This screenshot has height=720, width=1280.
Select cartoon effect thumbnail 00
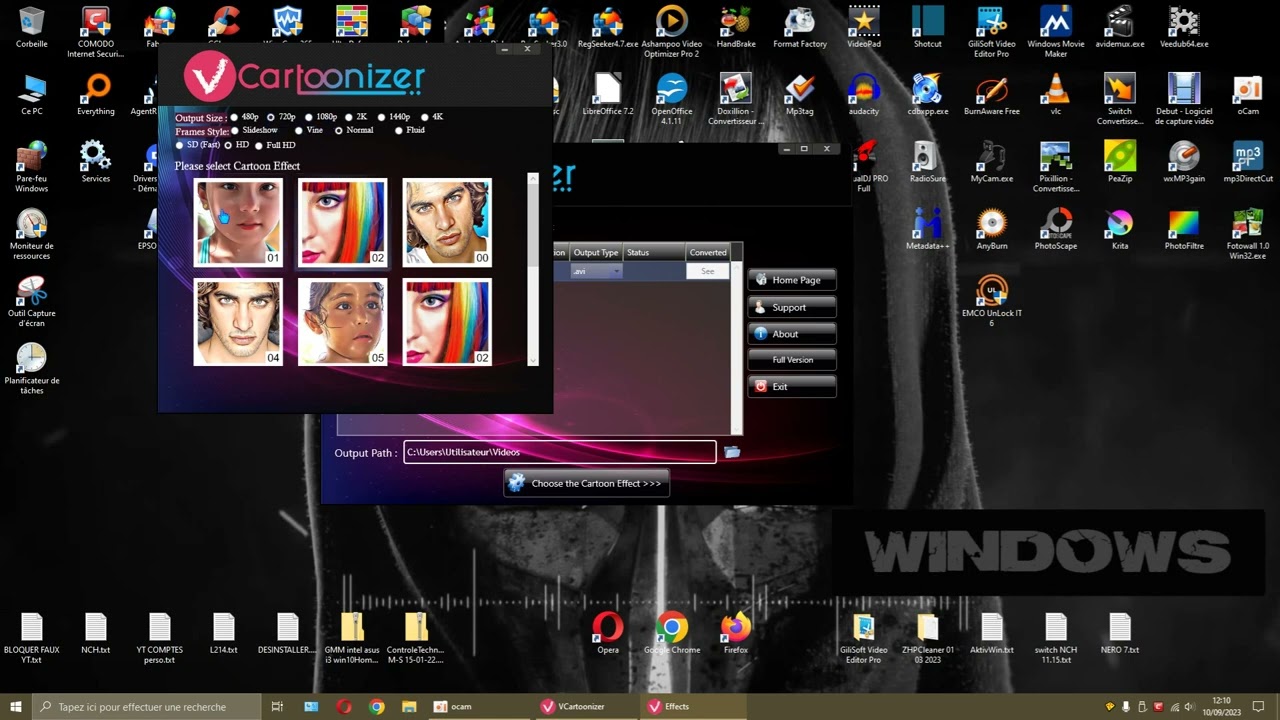(x=447, y=223)
